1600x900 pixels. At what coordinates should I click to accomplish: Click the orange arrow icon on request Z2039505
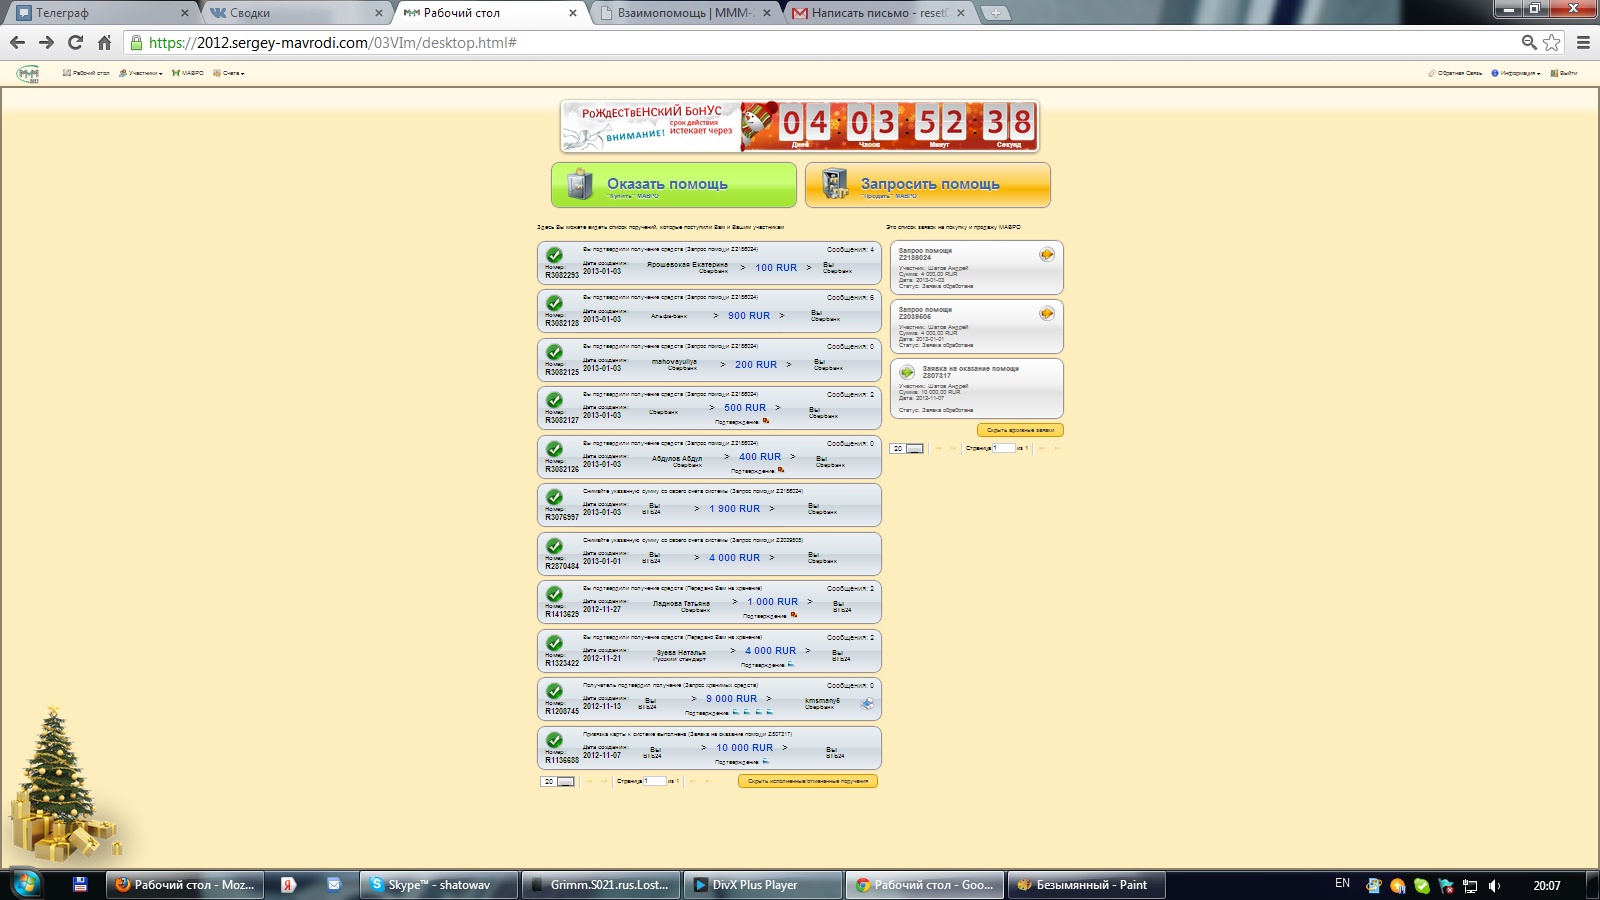point(1047,313)
